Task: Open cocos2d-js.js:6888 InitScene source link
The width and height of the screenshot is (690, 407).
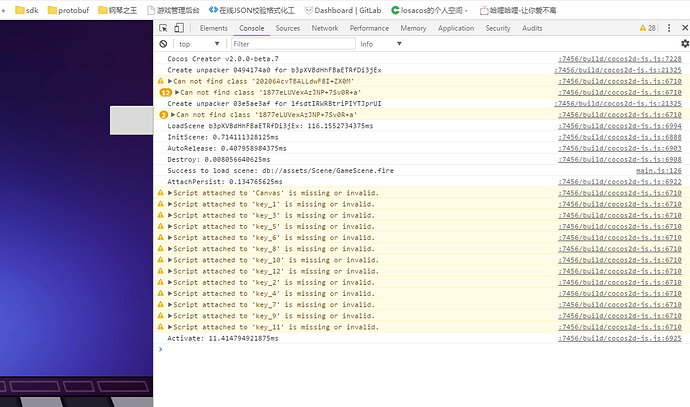Action: click(620, 137)
